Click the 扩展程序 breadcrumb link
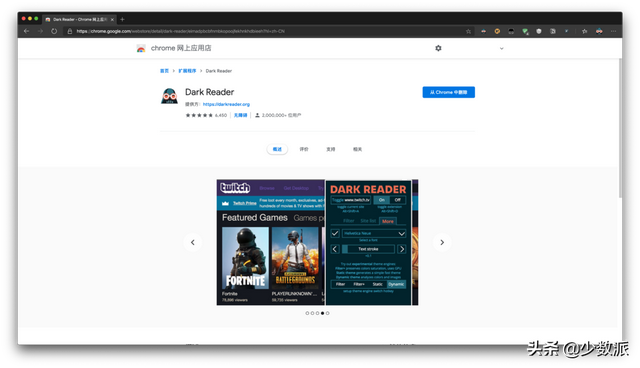 click(x=187, y=71)
